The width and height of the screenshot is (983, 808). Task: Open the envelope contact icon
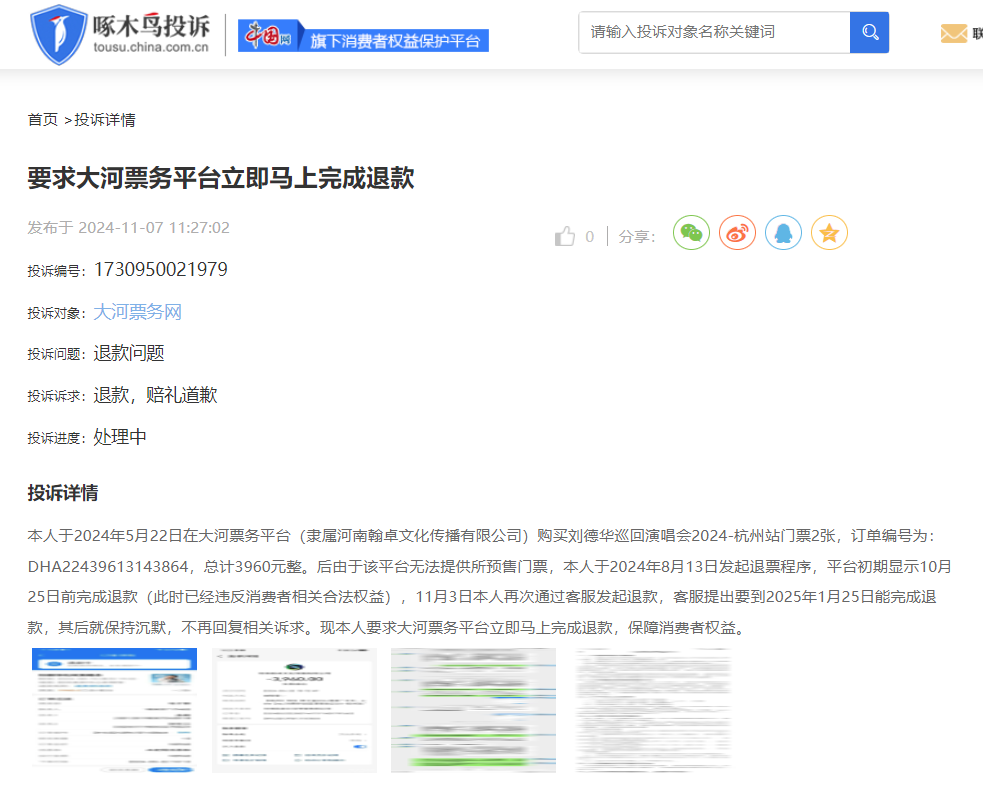point(954,33)
